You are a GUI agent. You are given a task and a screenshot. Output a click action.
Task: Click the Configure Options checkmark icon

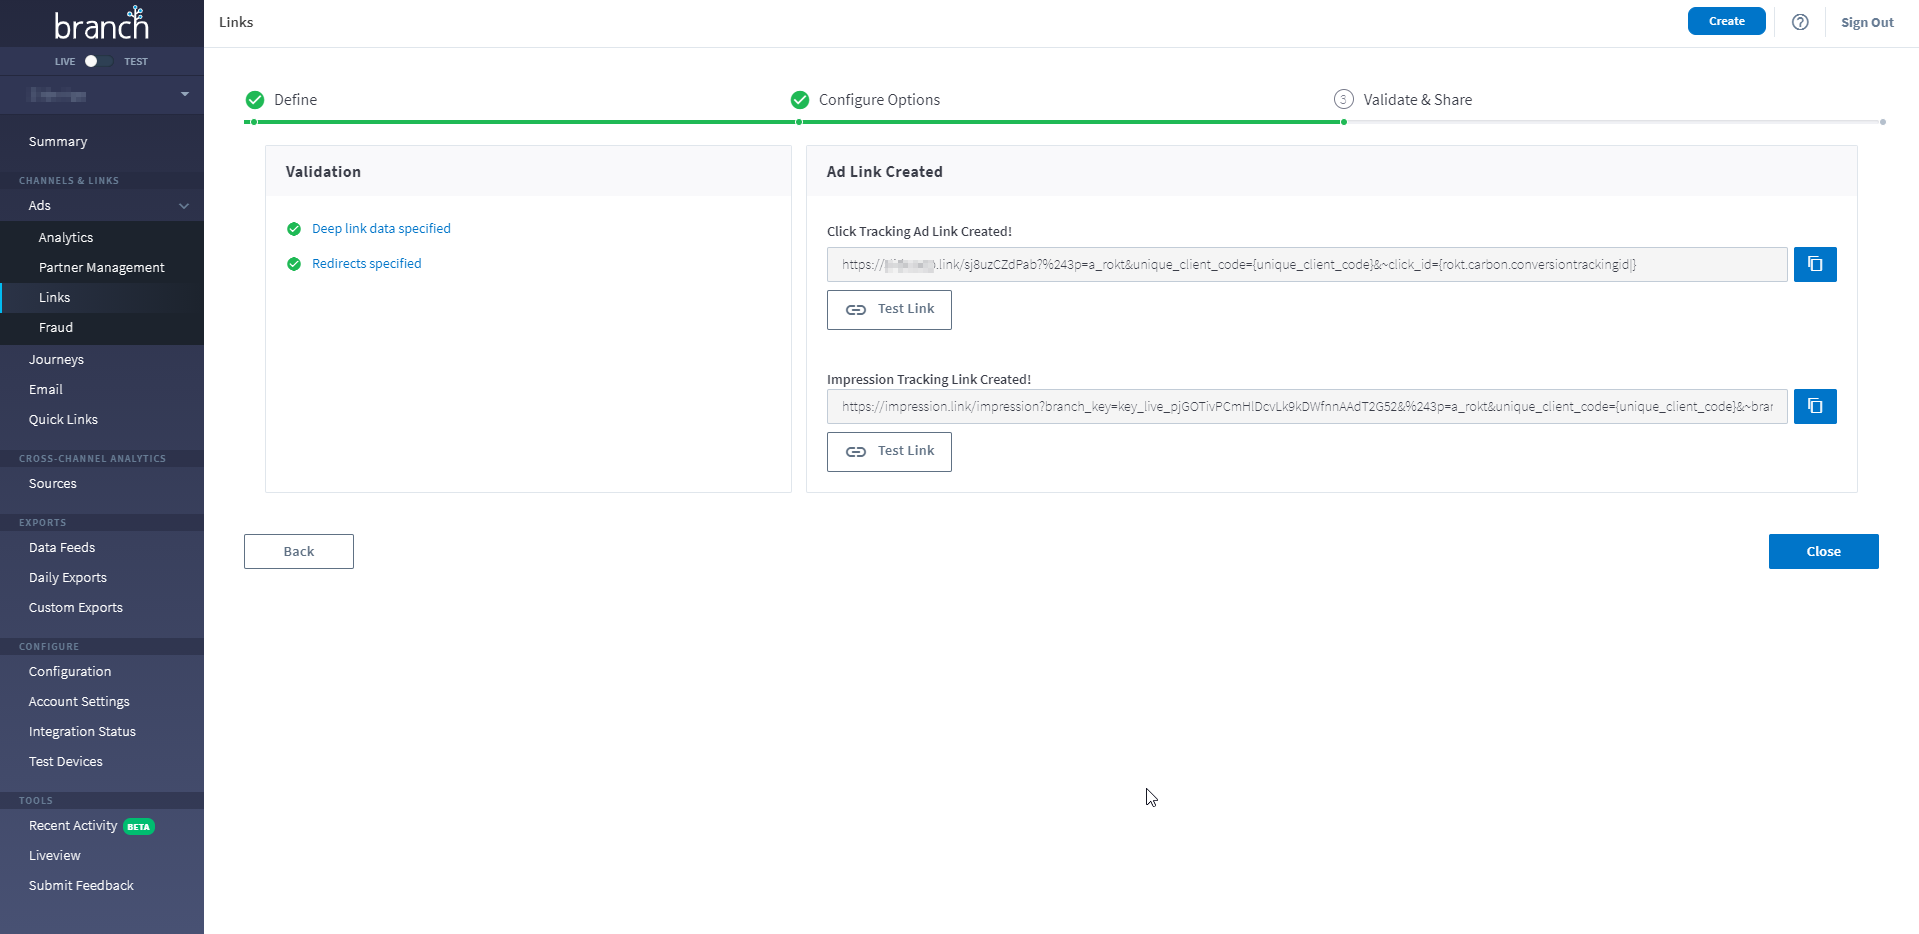pyautogui.click(x=799, y=100)
